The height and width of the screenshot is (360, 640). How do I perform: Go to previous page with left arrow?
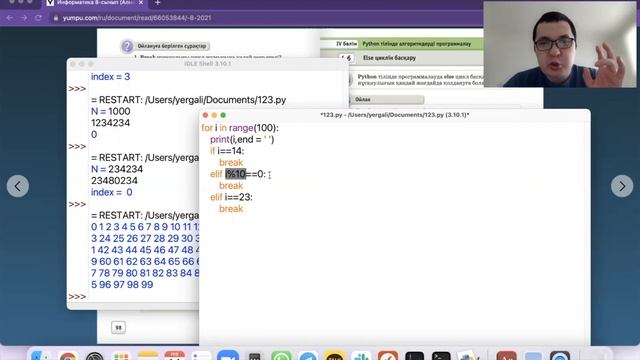pos(18,186)
